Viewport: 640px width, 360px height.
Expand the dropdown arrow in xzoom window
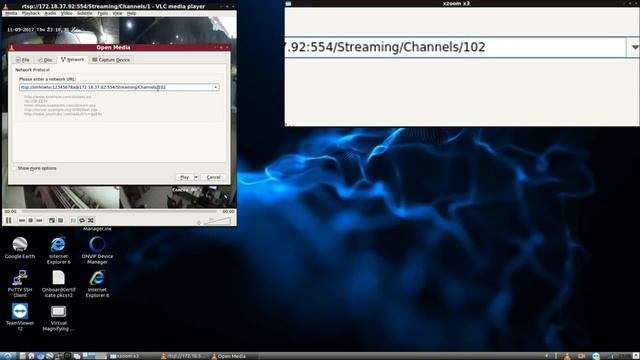[x=634, y=47]
